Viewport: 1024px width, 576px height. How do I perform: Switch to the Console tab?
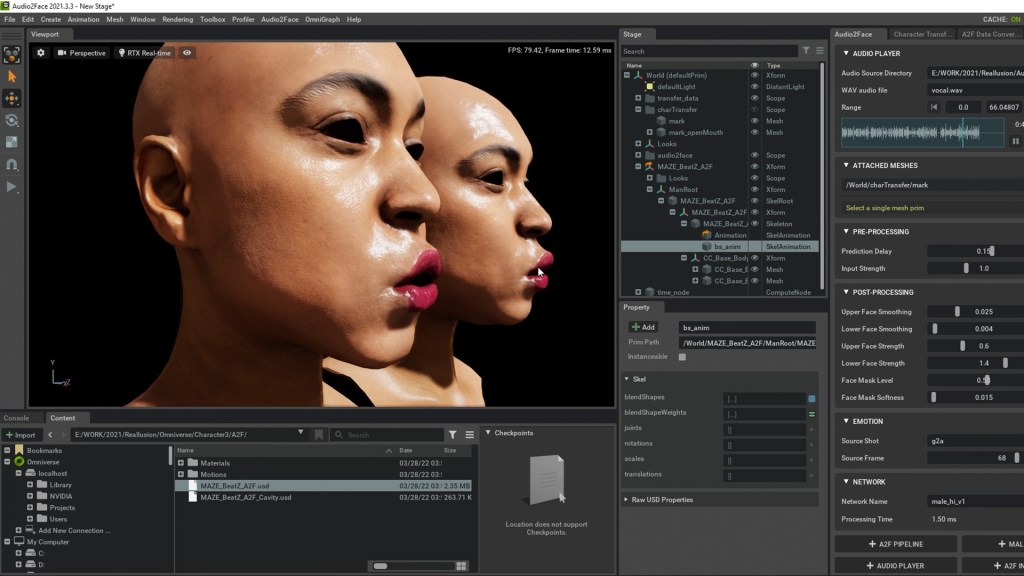pos(16,418)
